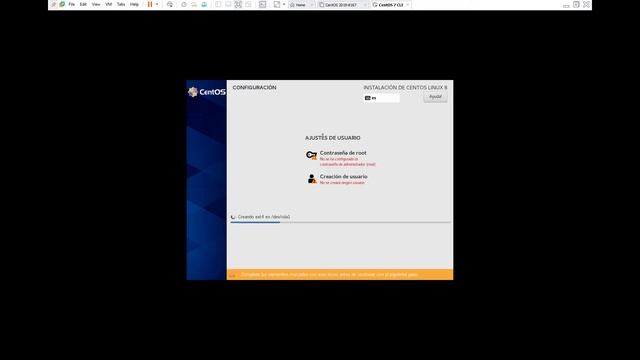Image resolution: width=640 pixels, height=360 pixels.
Task: Expand the stretch display dropdown arrow
Action: point(284,4)
